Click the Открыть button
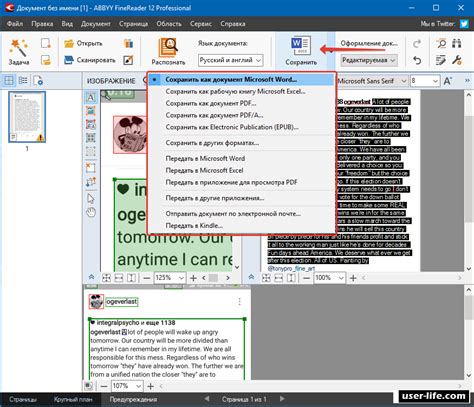This screenshot has width=474, height=407. [83, 43]
